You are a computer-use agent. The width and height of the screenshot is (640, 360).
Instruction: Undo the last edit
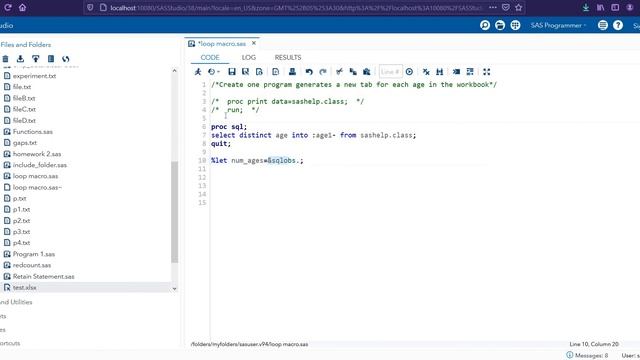coord(309,72)
